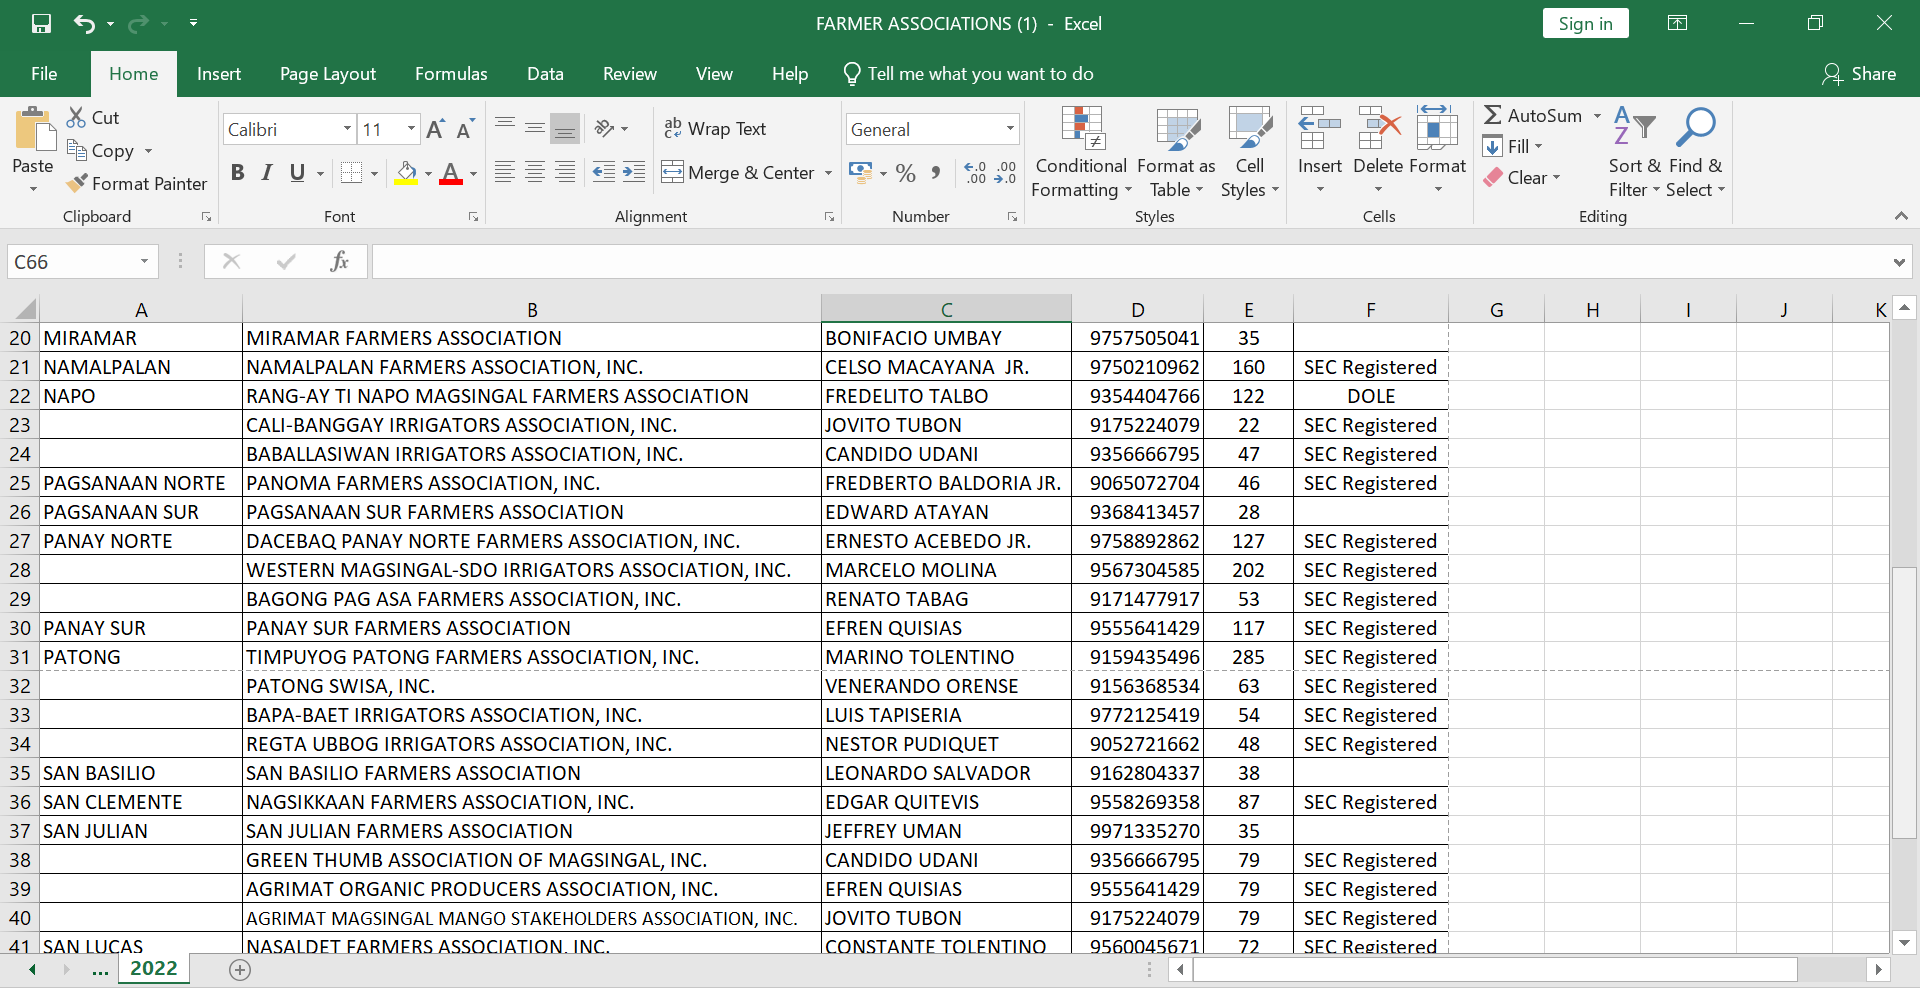
Task: Select the 2022 sheet tab
Action: [x=154, y=968]
